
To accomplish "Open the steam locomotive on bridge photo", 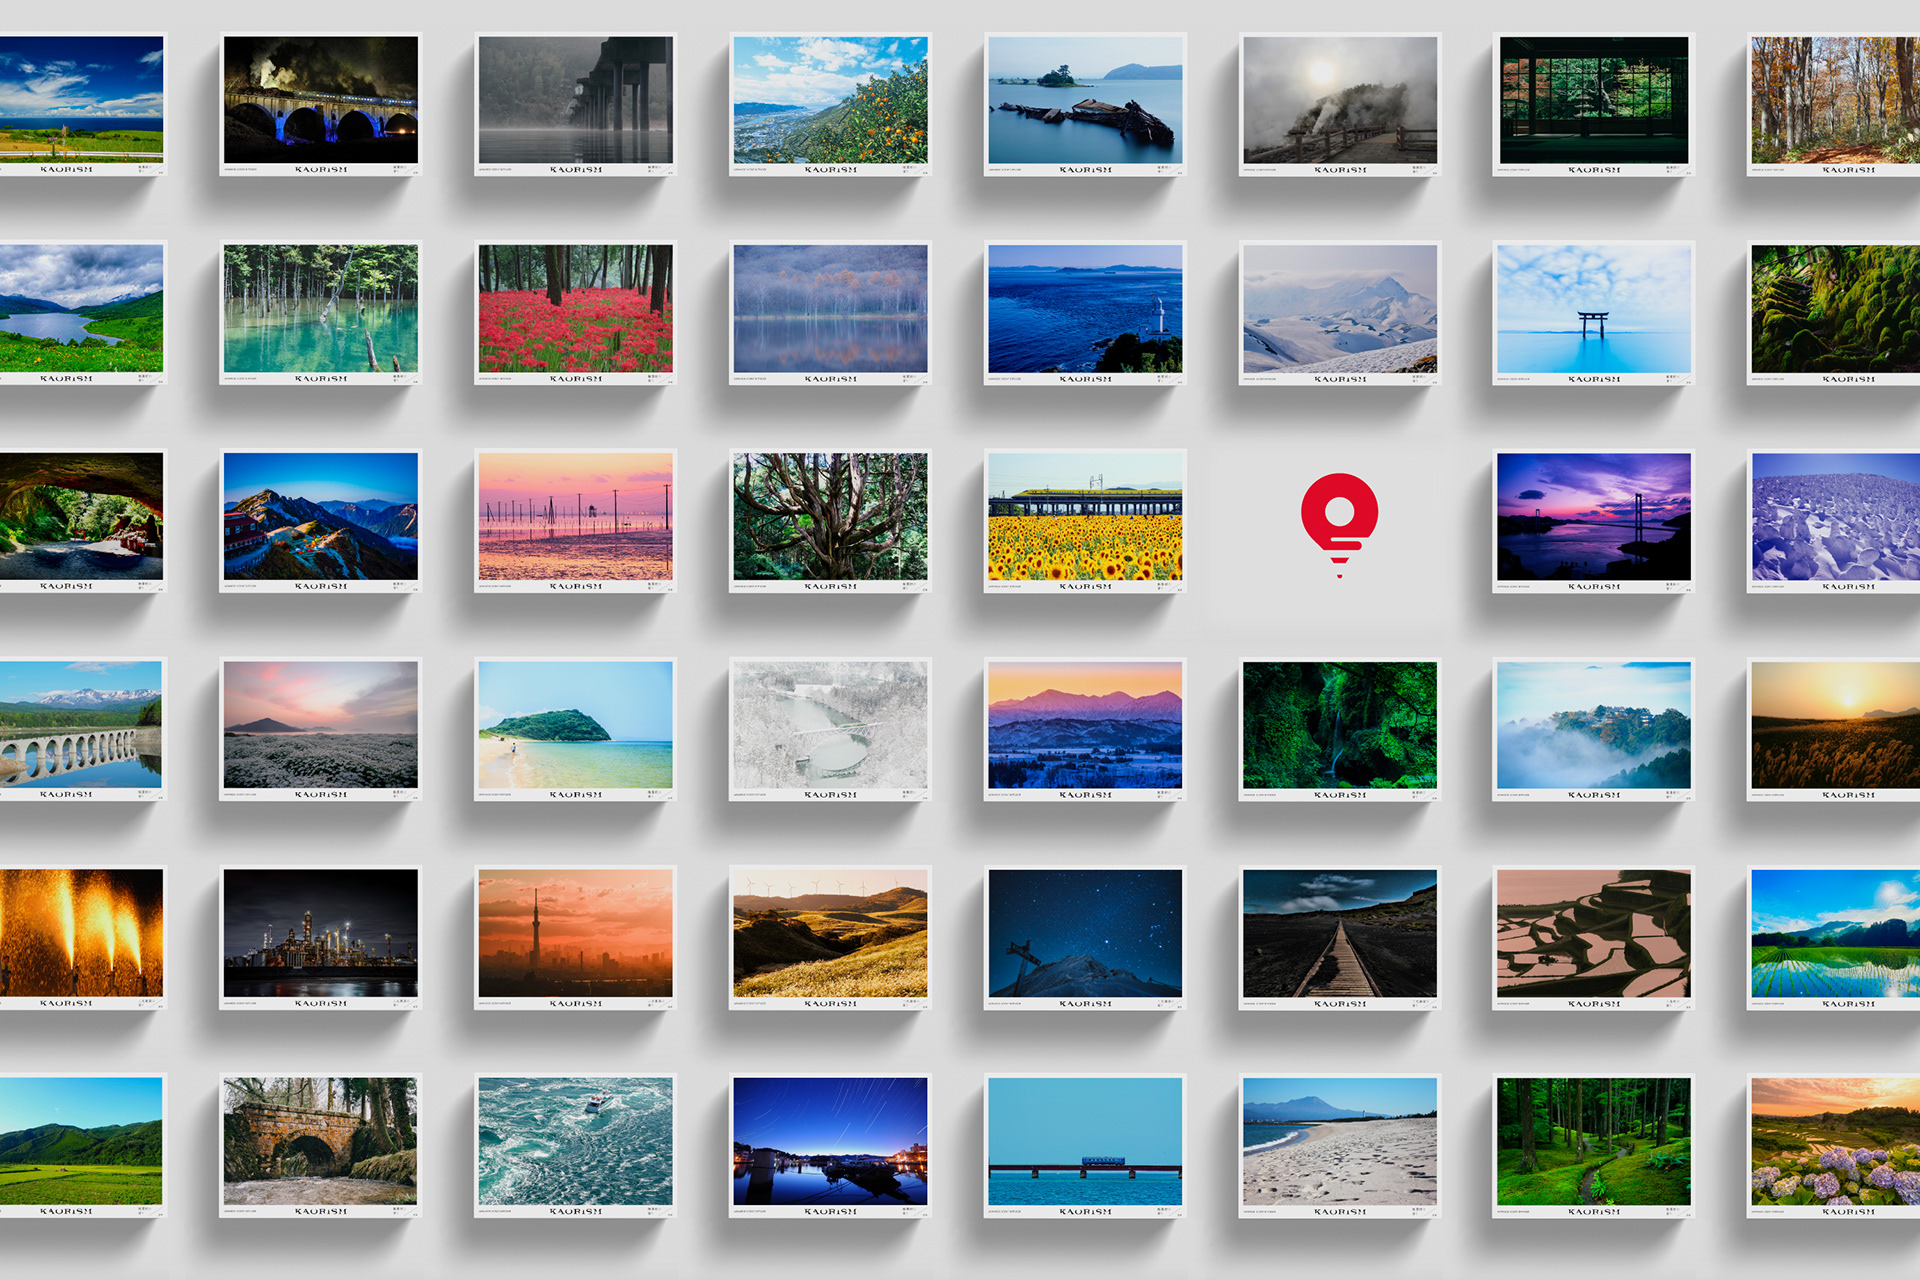I will coord(320,100).
